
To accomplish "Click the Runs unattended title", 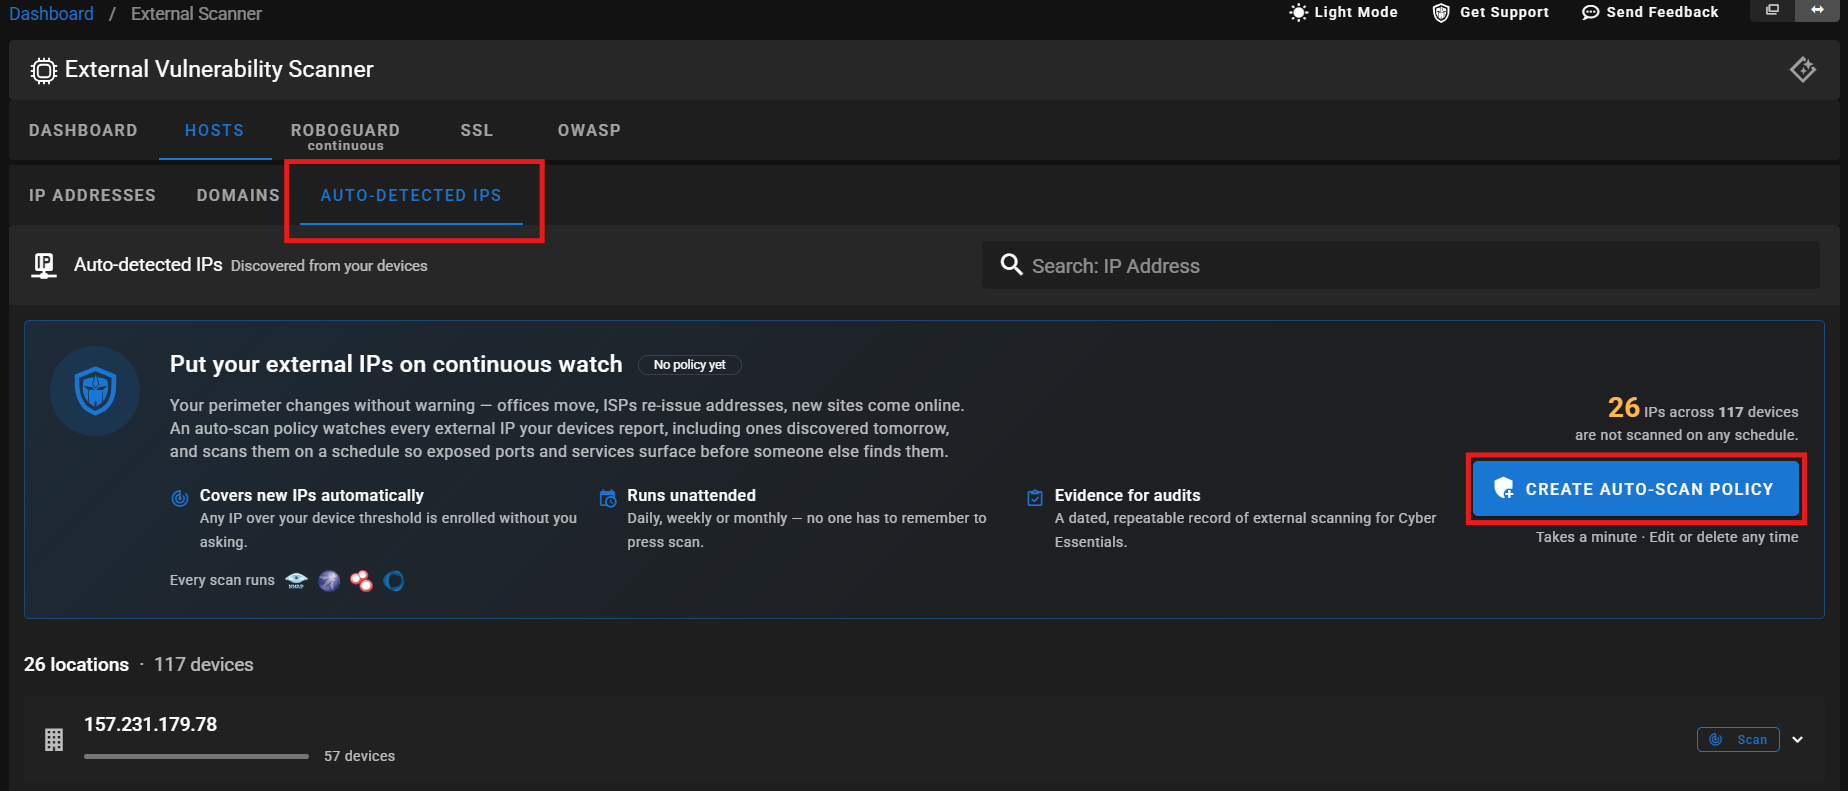I will (691, 495).
